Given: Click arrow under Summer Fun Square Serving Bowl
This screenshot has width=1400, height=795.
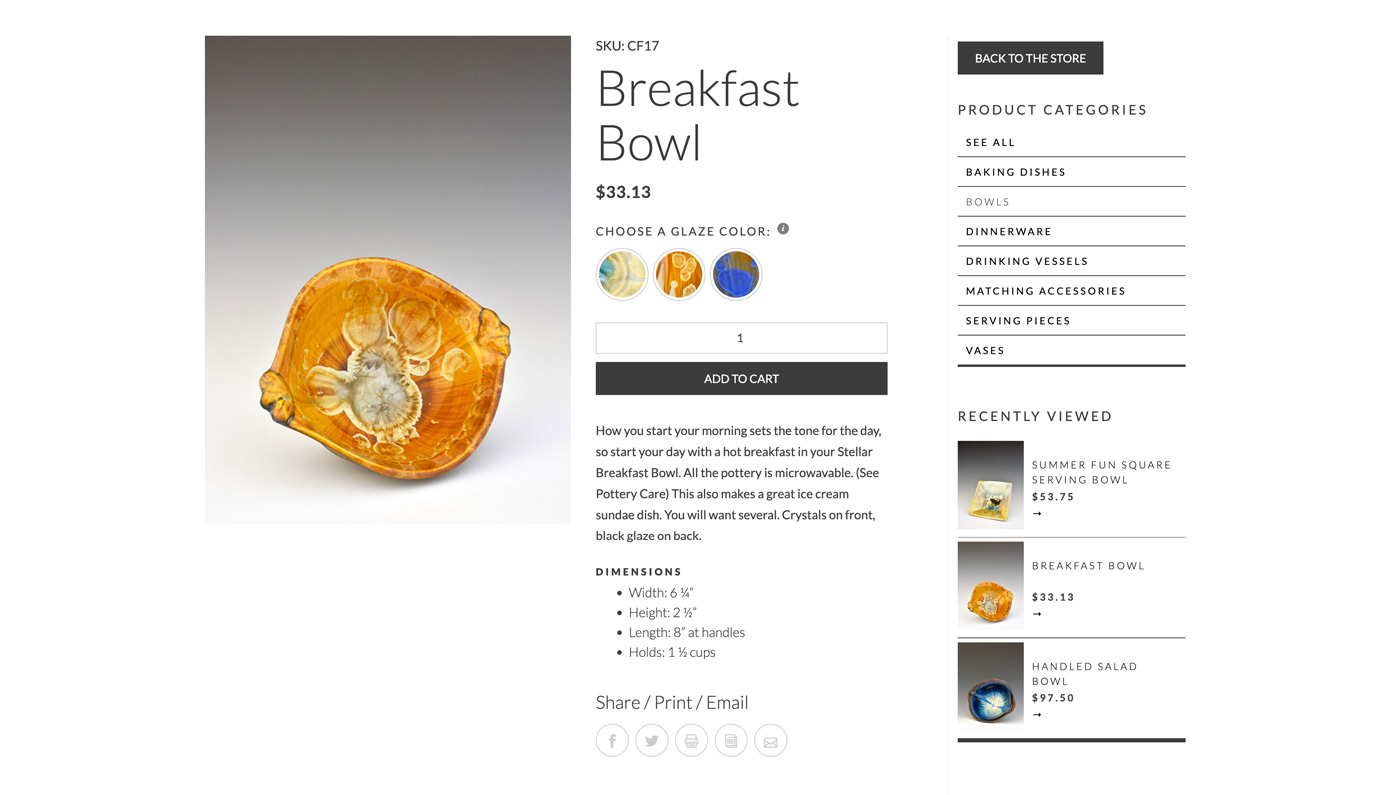Looking at the screenshot, I should coord(1037,514).
